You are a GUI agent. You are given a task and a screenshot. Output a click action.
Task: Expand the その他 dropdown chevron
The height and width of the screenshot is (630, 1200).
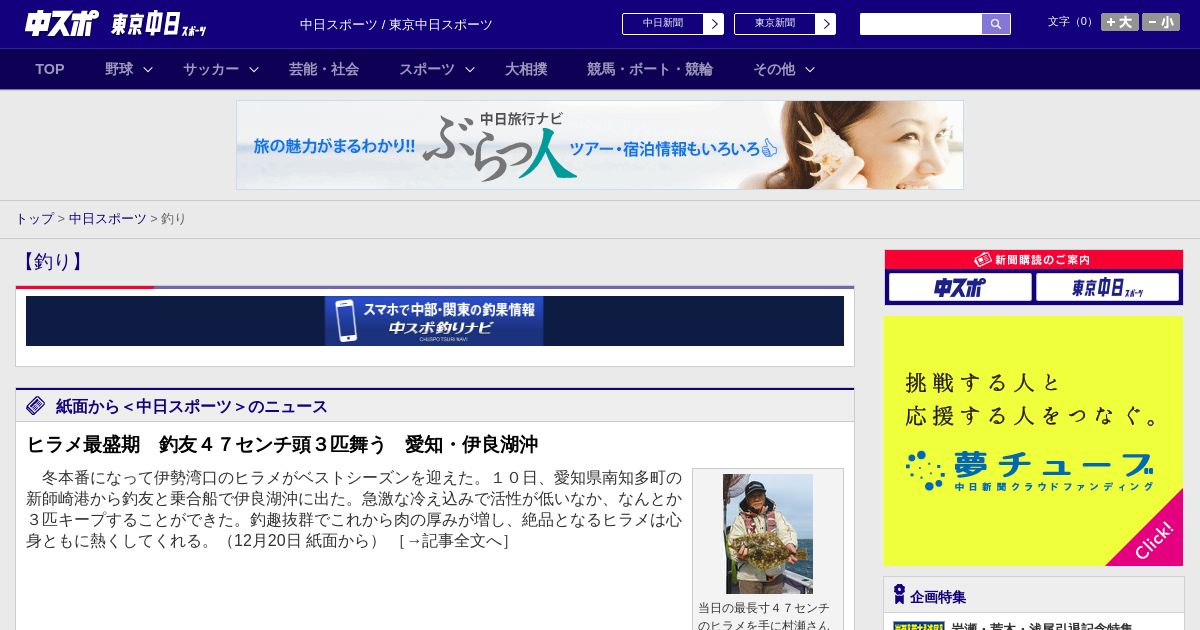click(810, 69)
